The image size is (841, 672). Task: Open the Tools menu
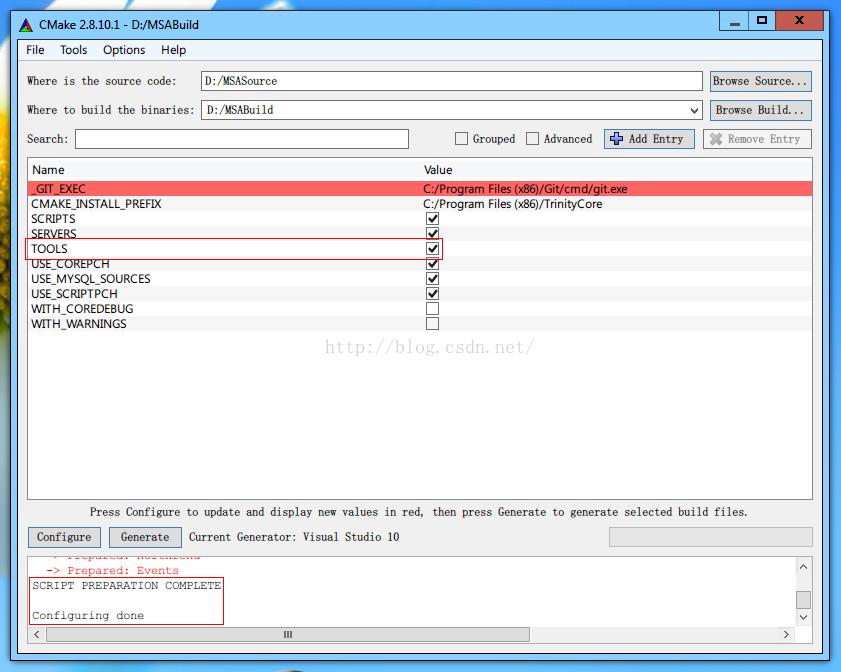point(73,50)
